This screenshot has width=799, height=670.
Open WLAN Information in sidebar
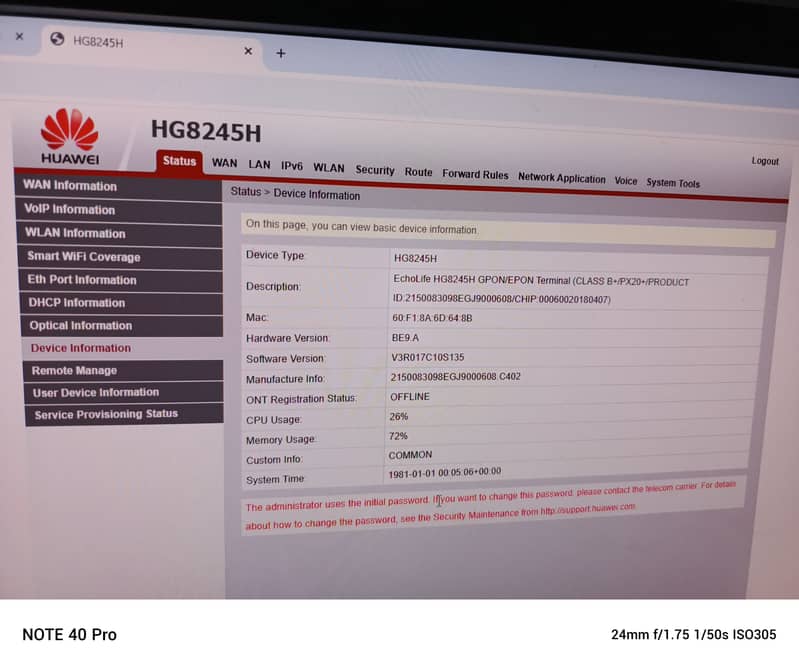pos(119,233)
